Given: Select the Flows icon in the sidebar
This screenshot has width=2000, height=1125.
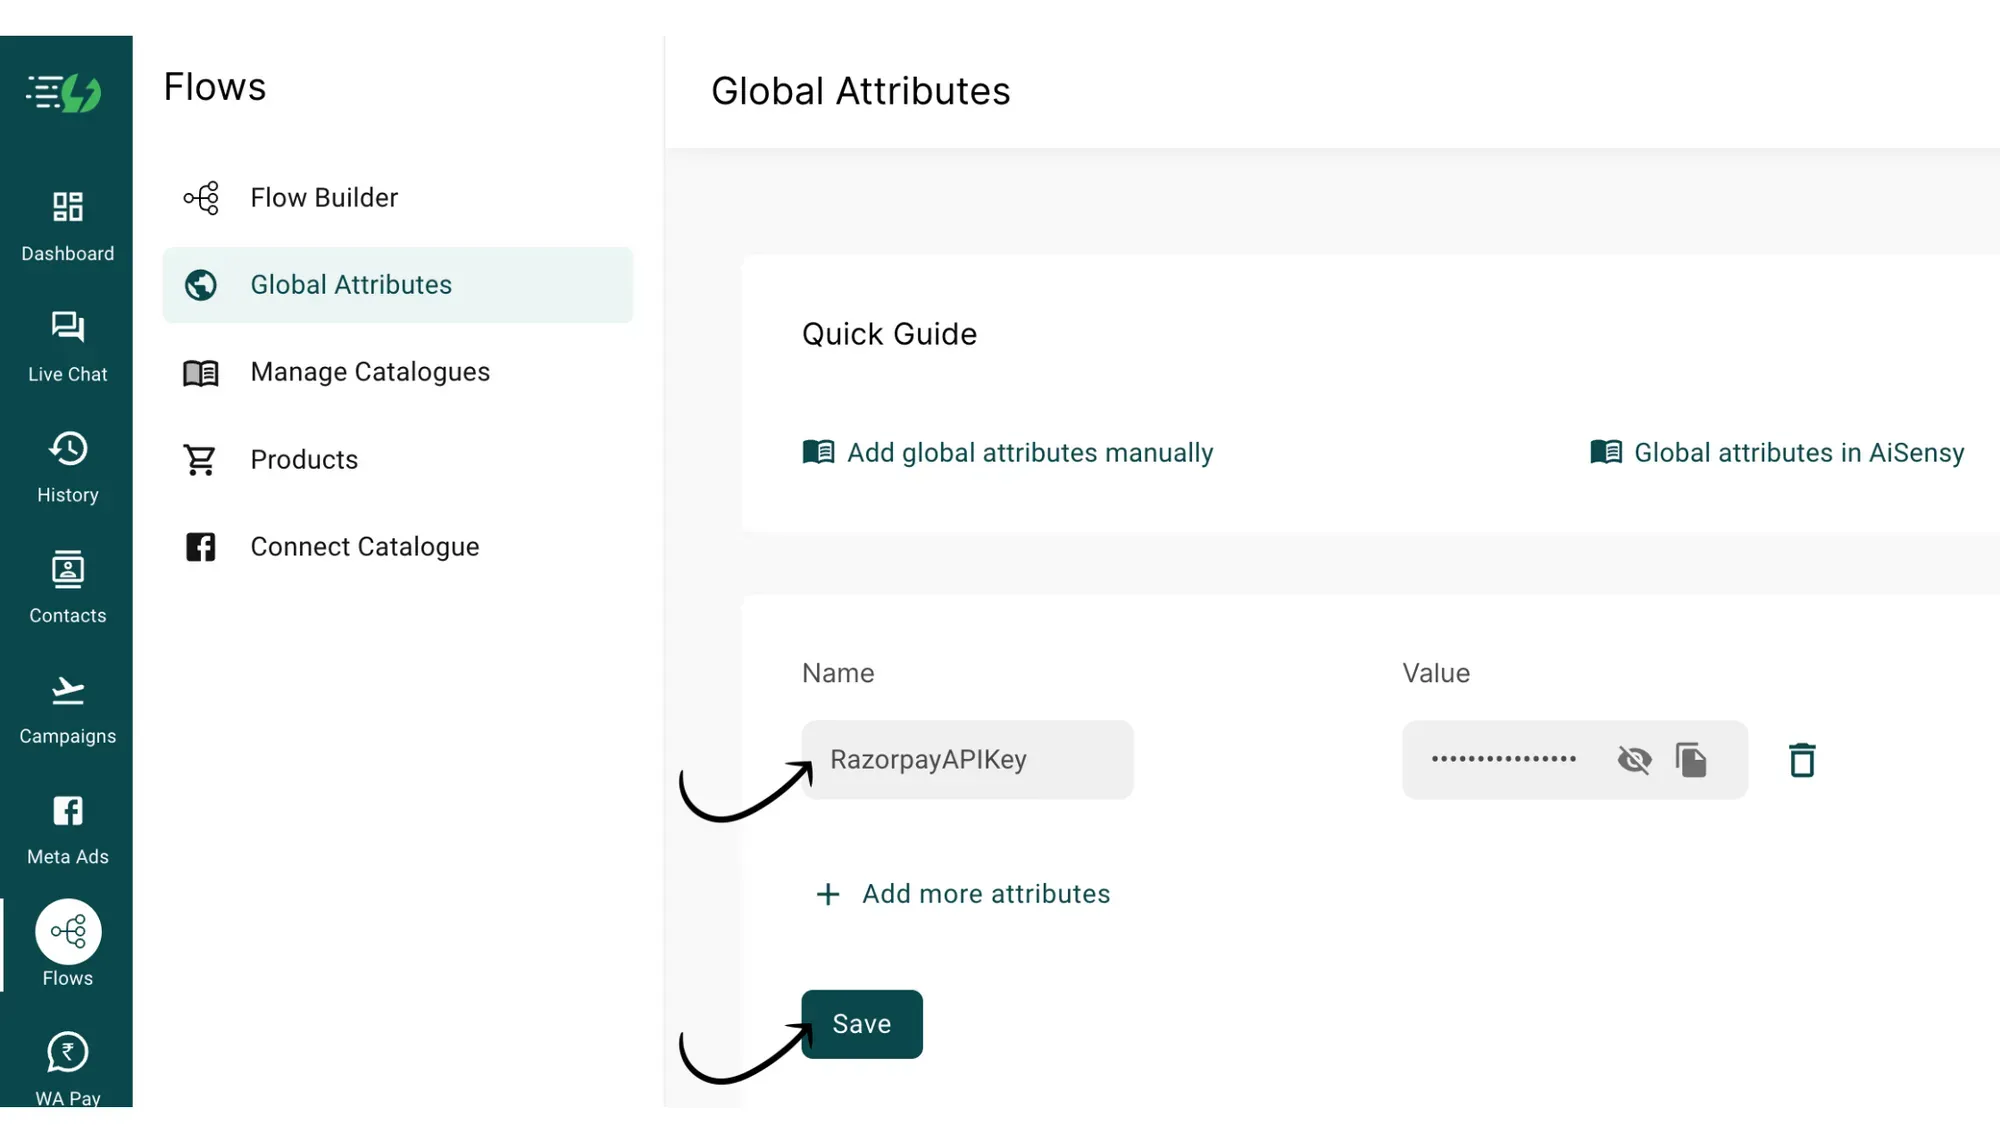Looking at the screenshot, I should pyautogui.click(x=67, y=943).
